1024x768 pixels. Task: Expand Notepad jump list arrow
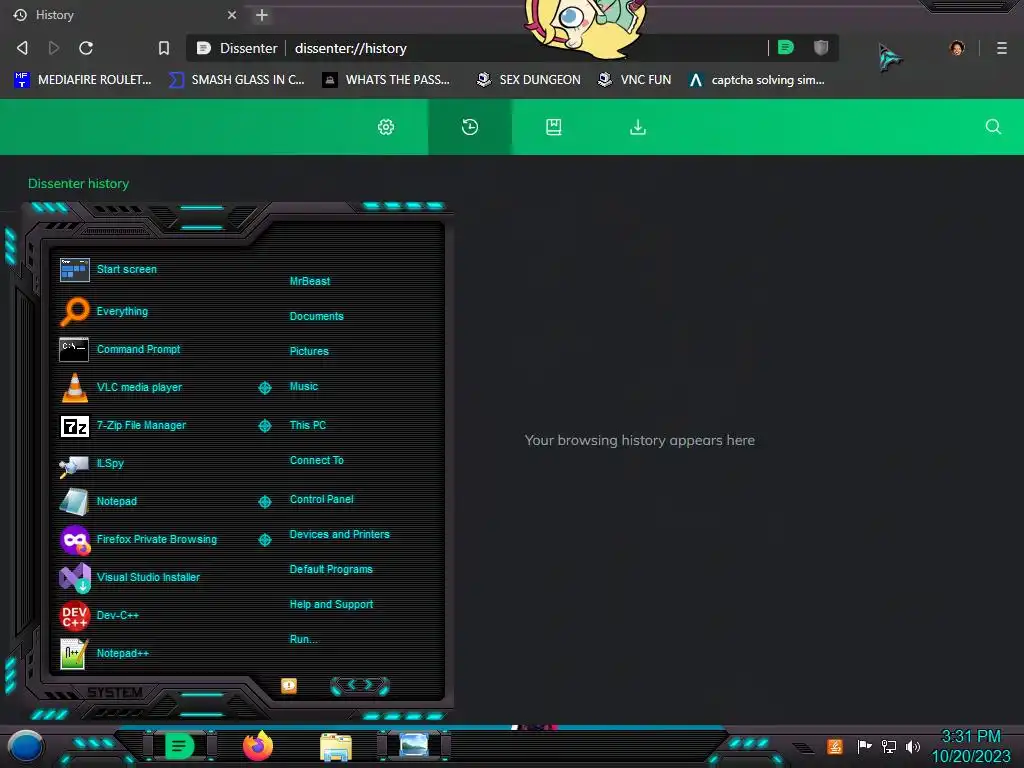click(264, 502)
